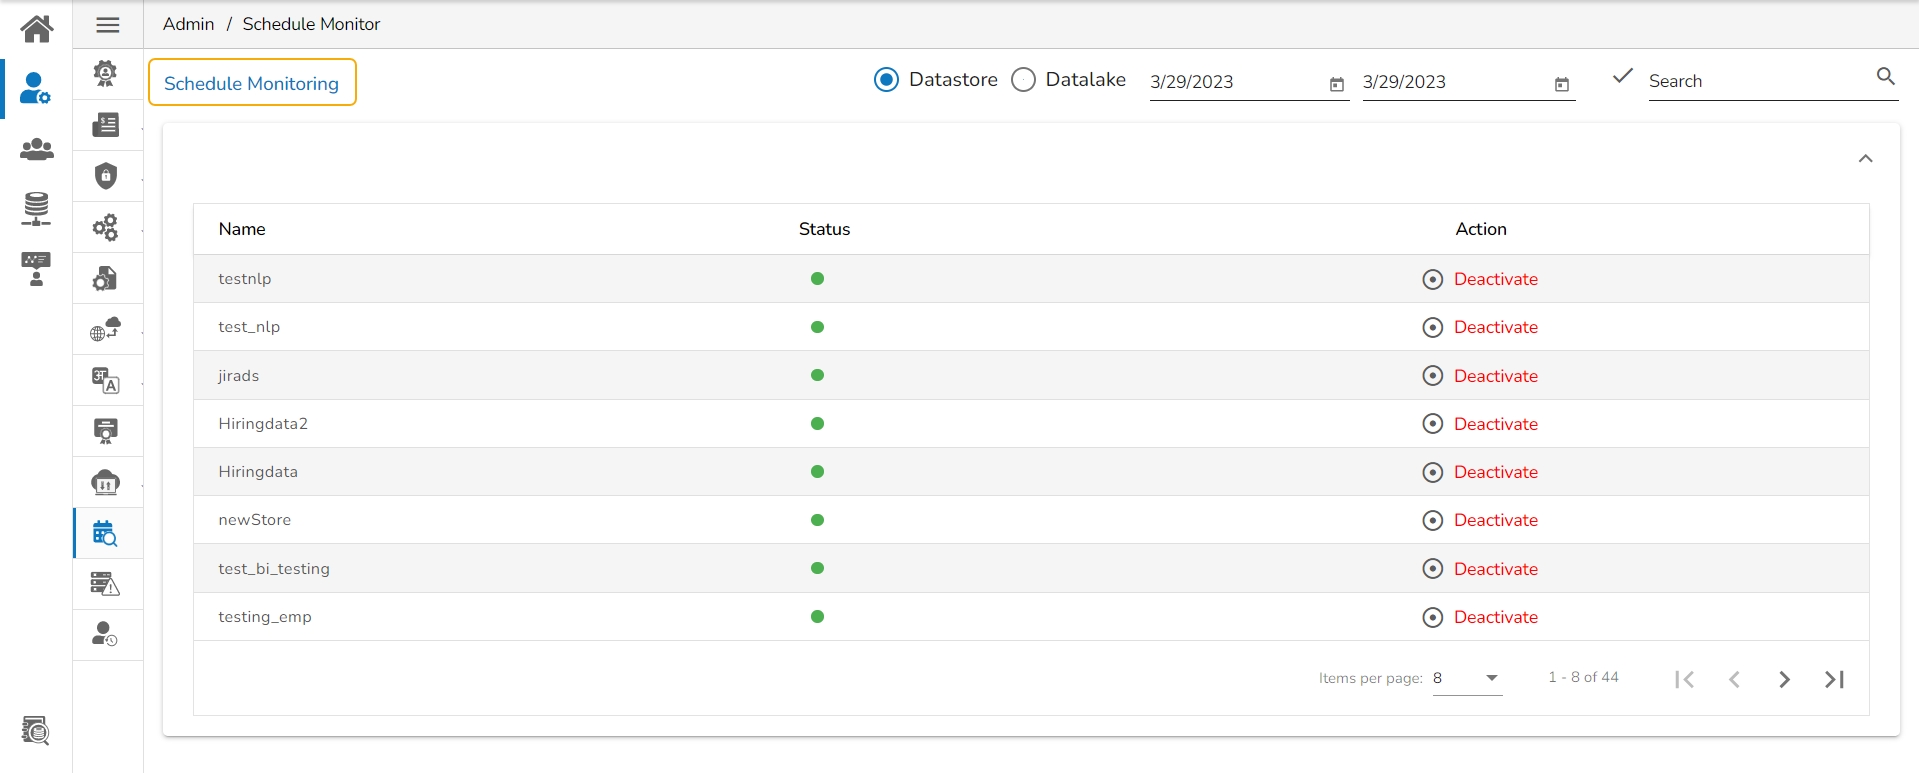The height and width of the screenshot is (773, 1919).
Task: Open the items per page dropdown
Action: [1467, 678]
